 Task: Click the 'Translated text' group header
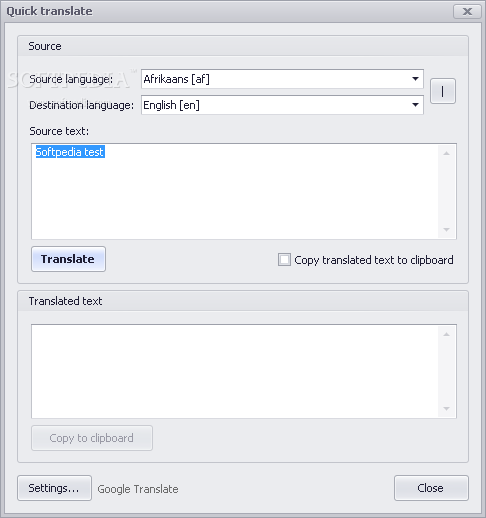pos(65,301)
